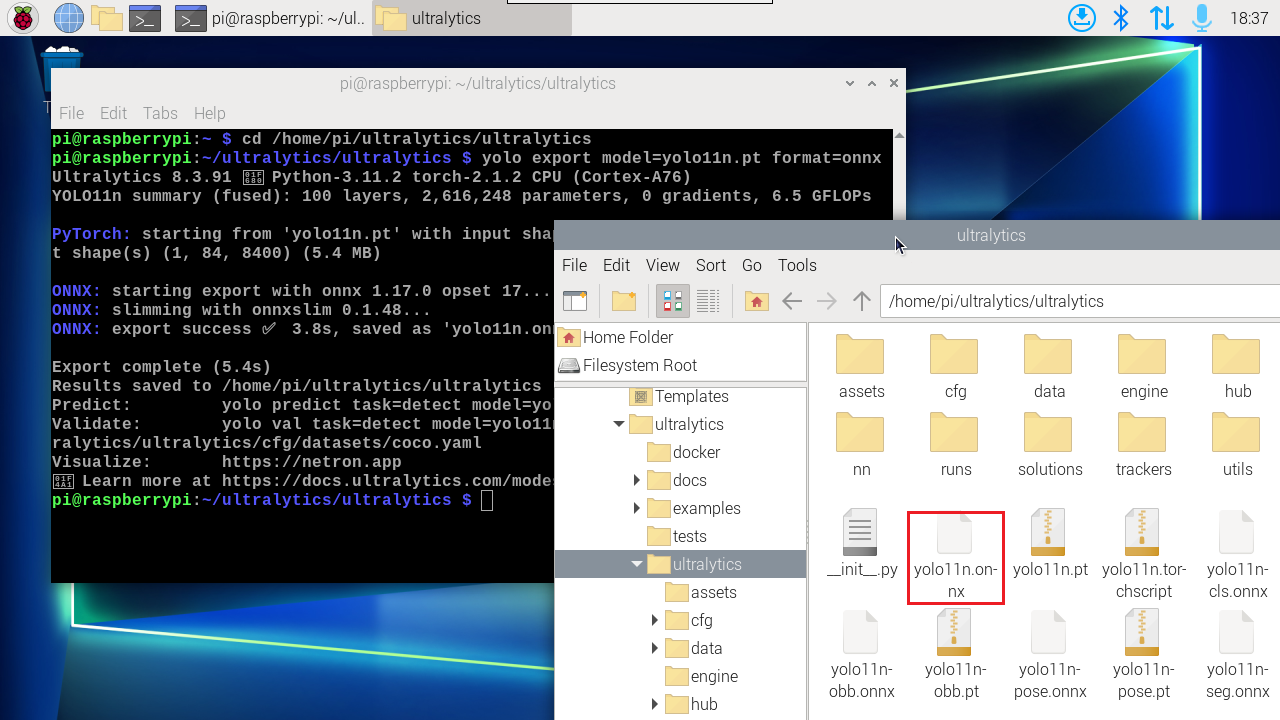The image size is (1280, 720).
Task: Open the file manager Edit menu
Action: (x=616, y=265)
